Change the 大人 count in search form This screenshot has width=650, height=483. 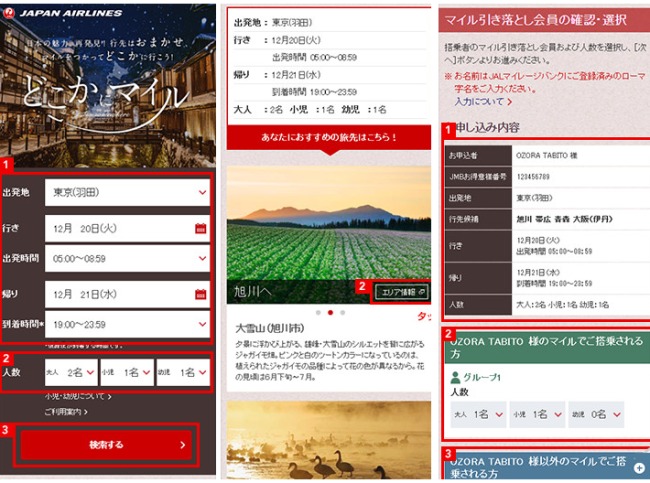tap(75, 372)
